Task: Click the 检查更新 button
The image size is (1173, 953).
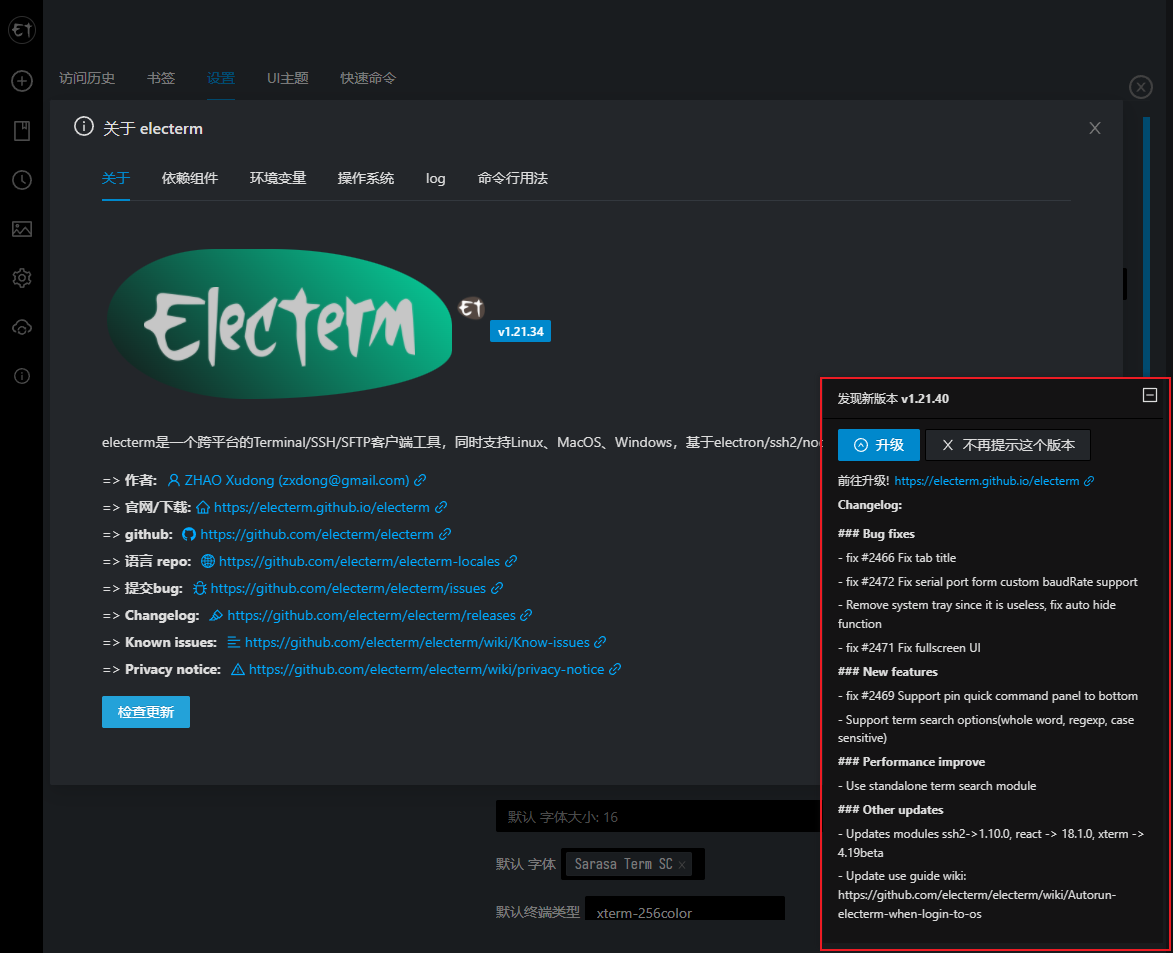Action: click(x=145, y=711)
